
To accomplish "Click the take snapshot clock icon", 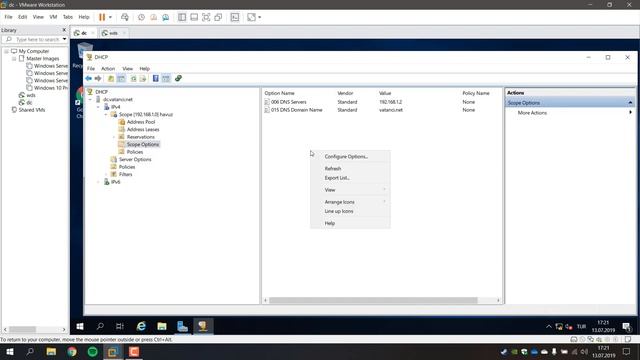I will point(141,17).
